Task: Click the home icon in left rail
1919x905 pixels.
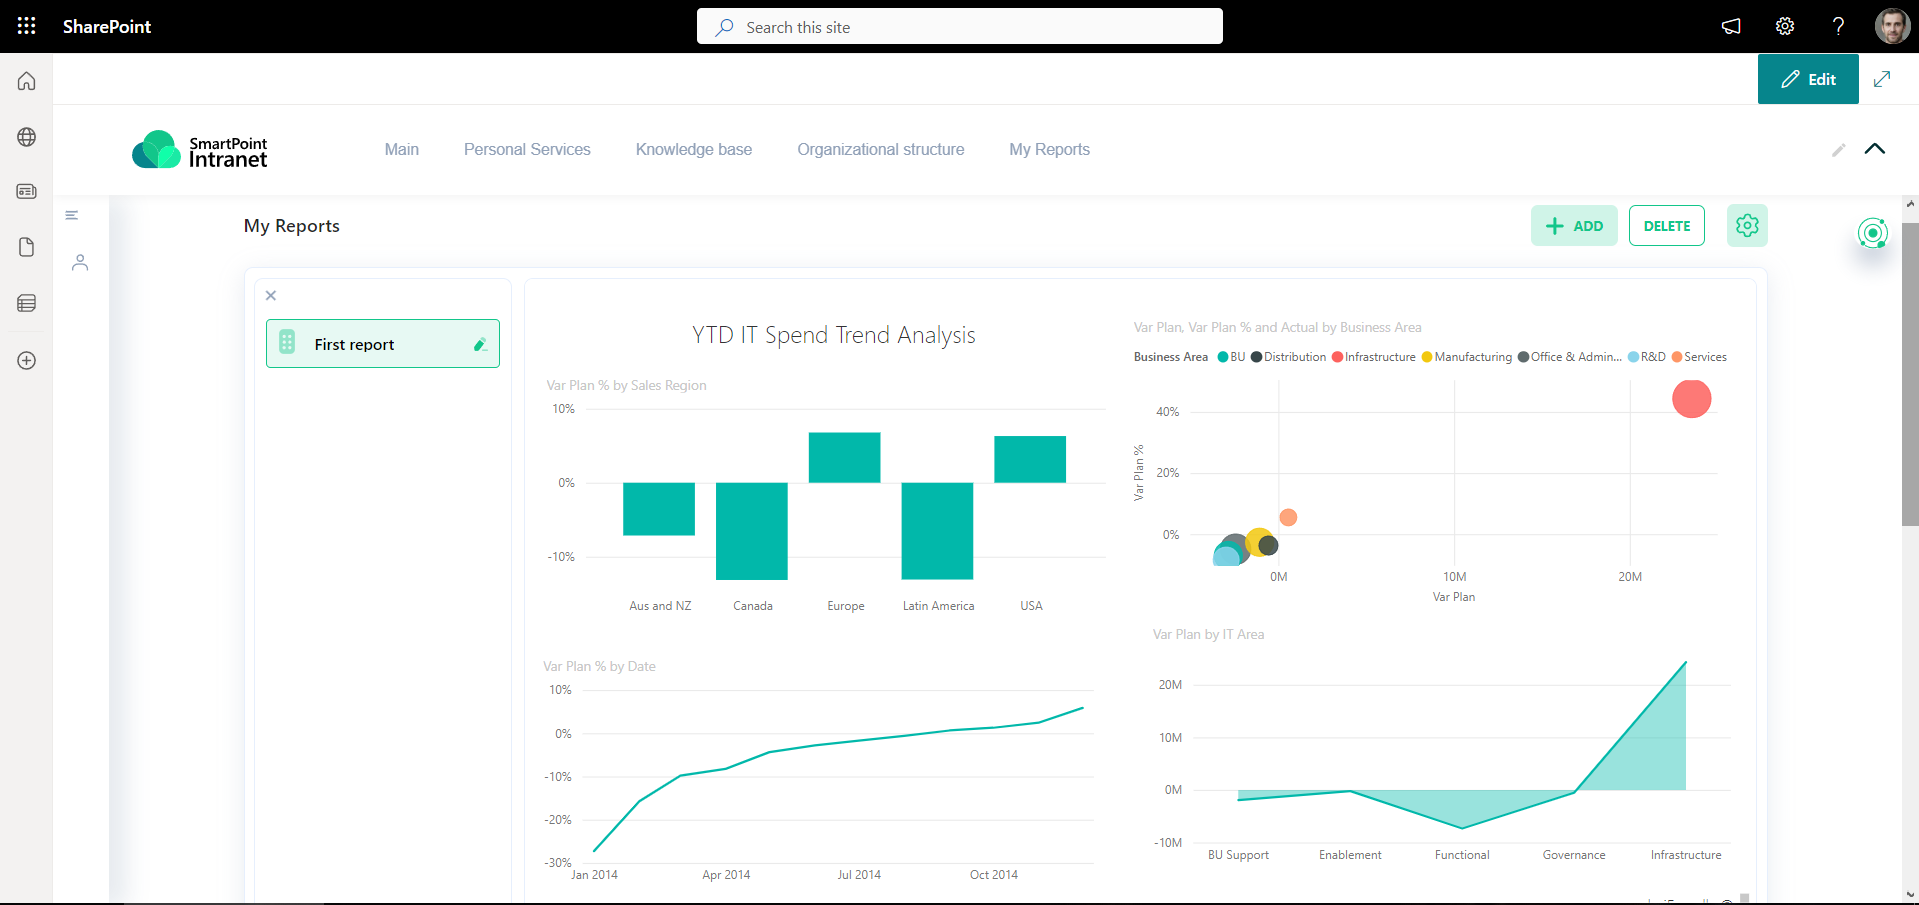Action: pyautogui.click(x=27, y=81)
